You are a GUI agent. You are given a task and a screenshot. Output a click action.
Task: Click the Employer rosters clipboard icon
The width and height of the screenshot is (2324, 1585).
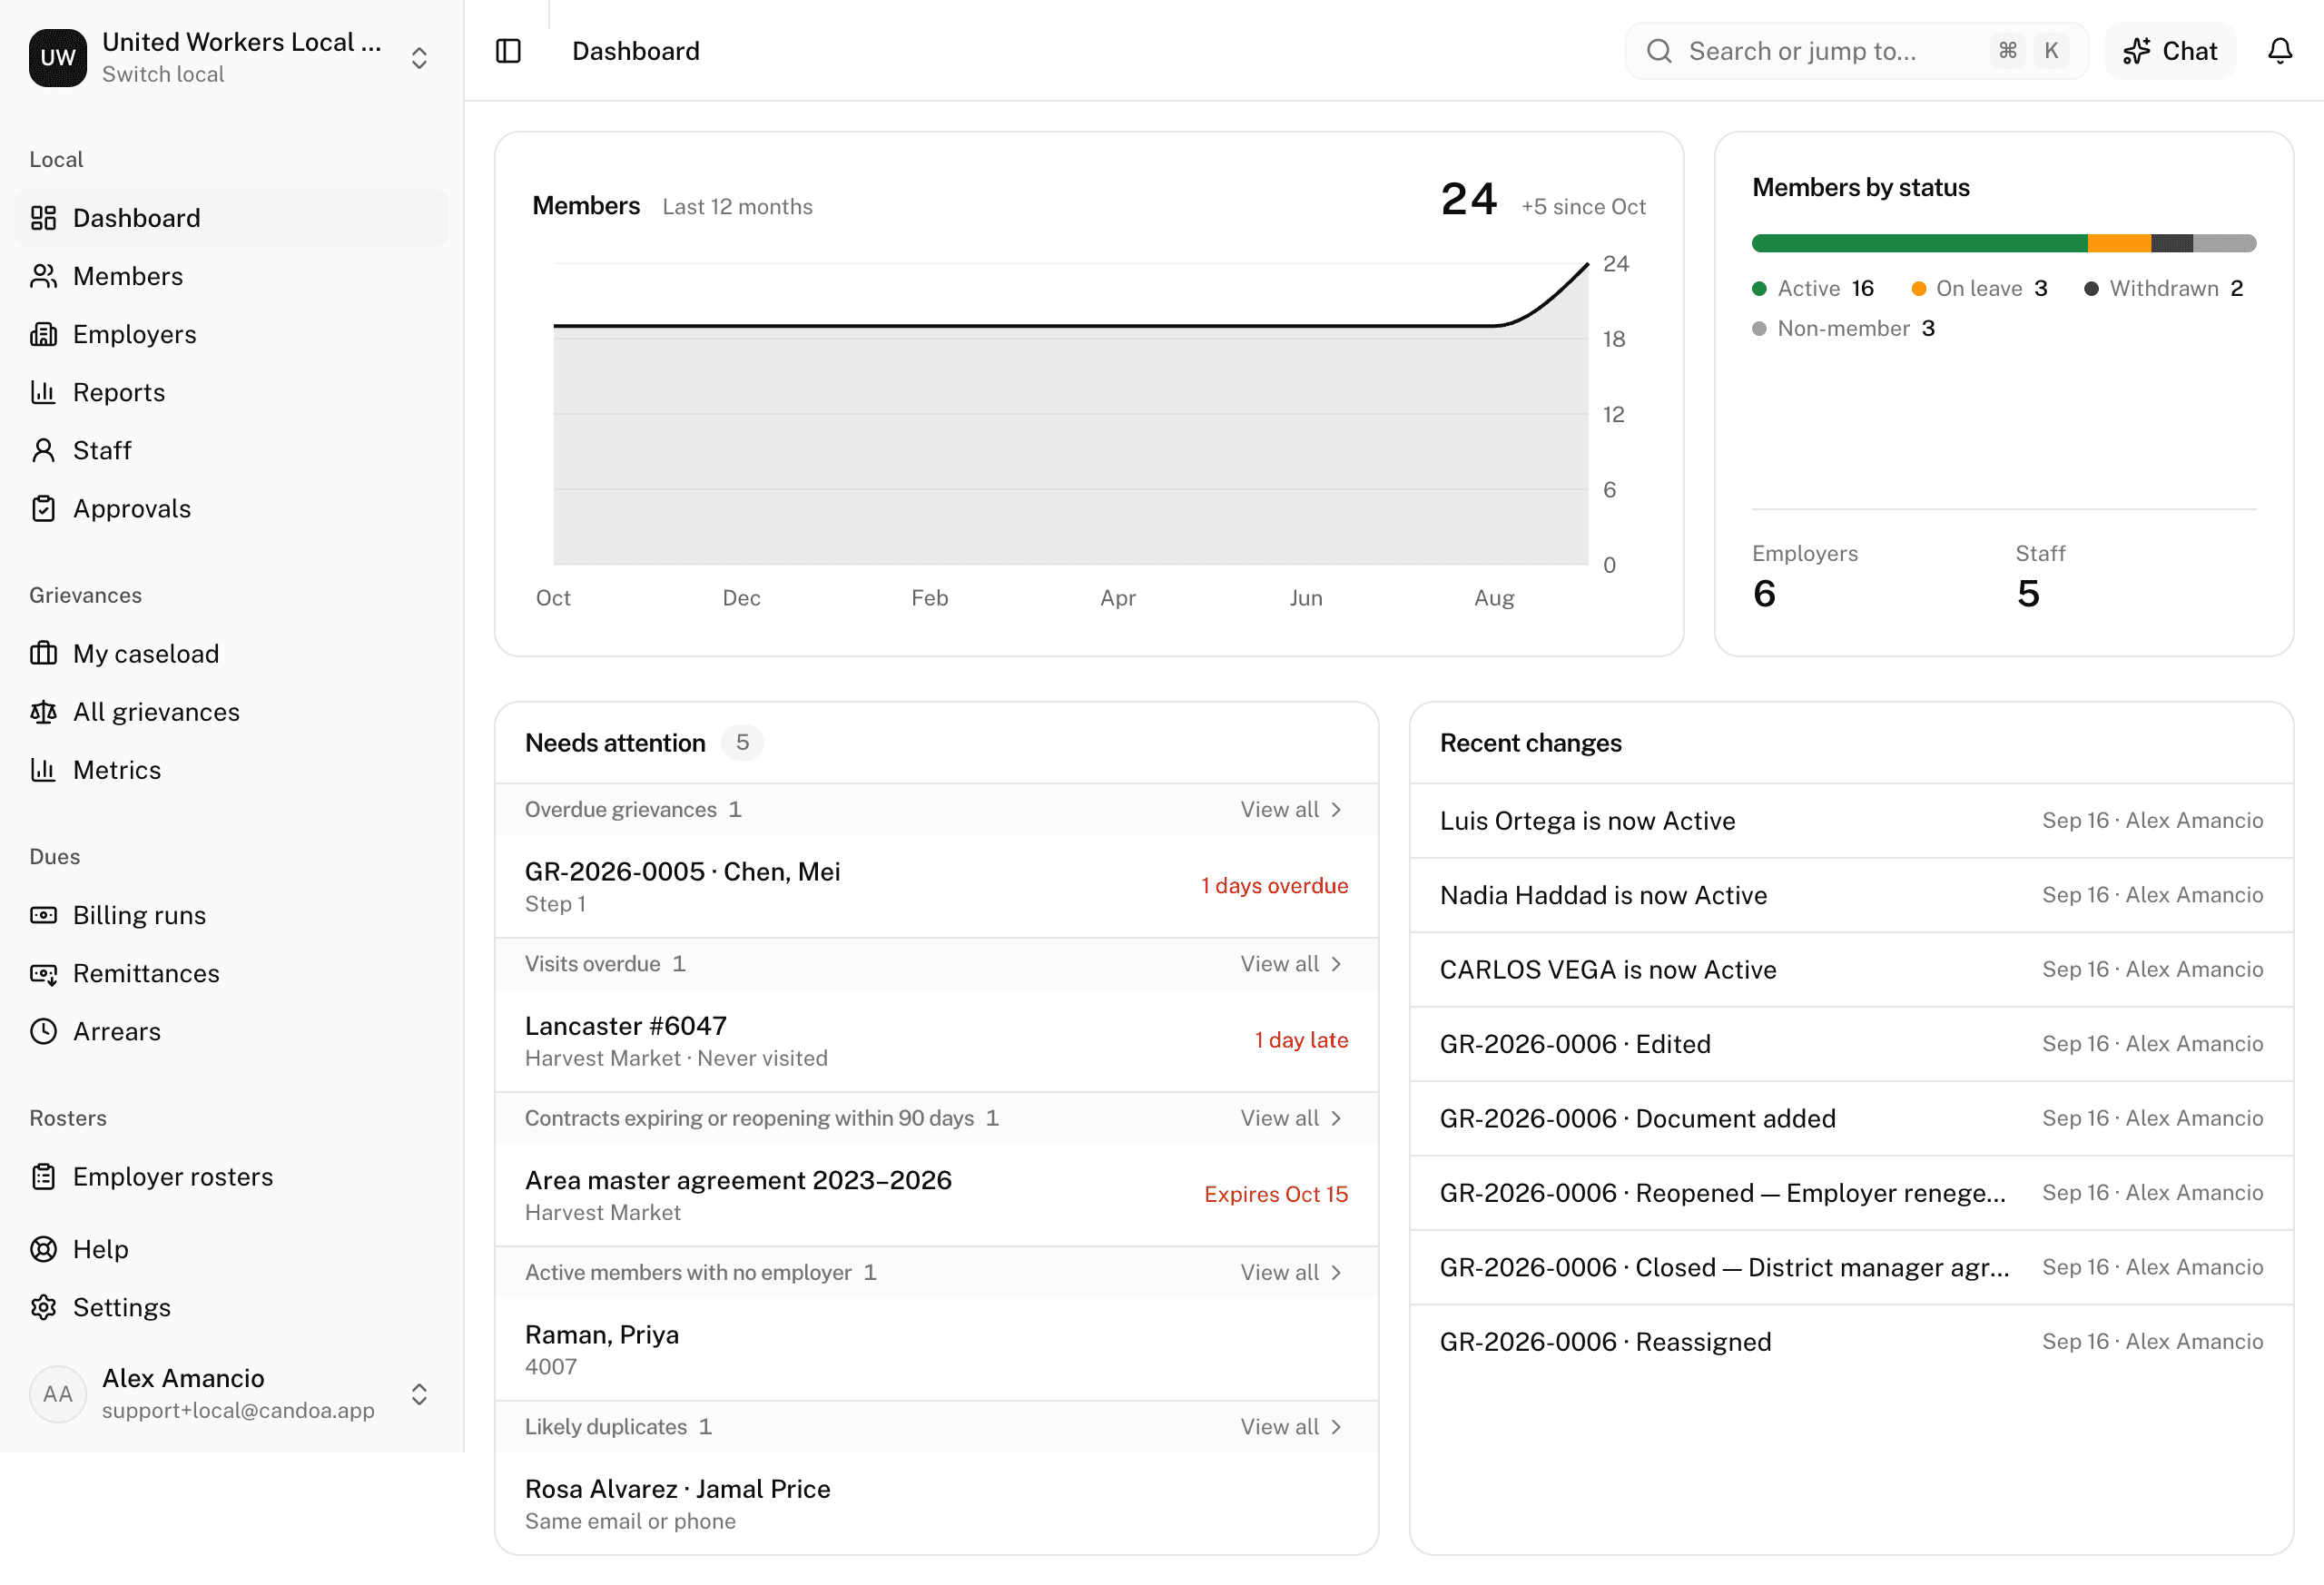tap(43, 1176)
